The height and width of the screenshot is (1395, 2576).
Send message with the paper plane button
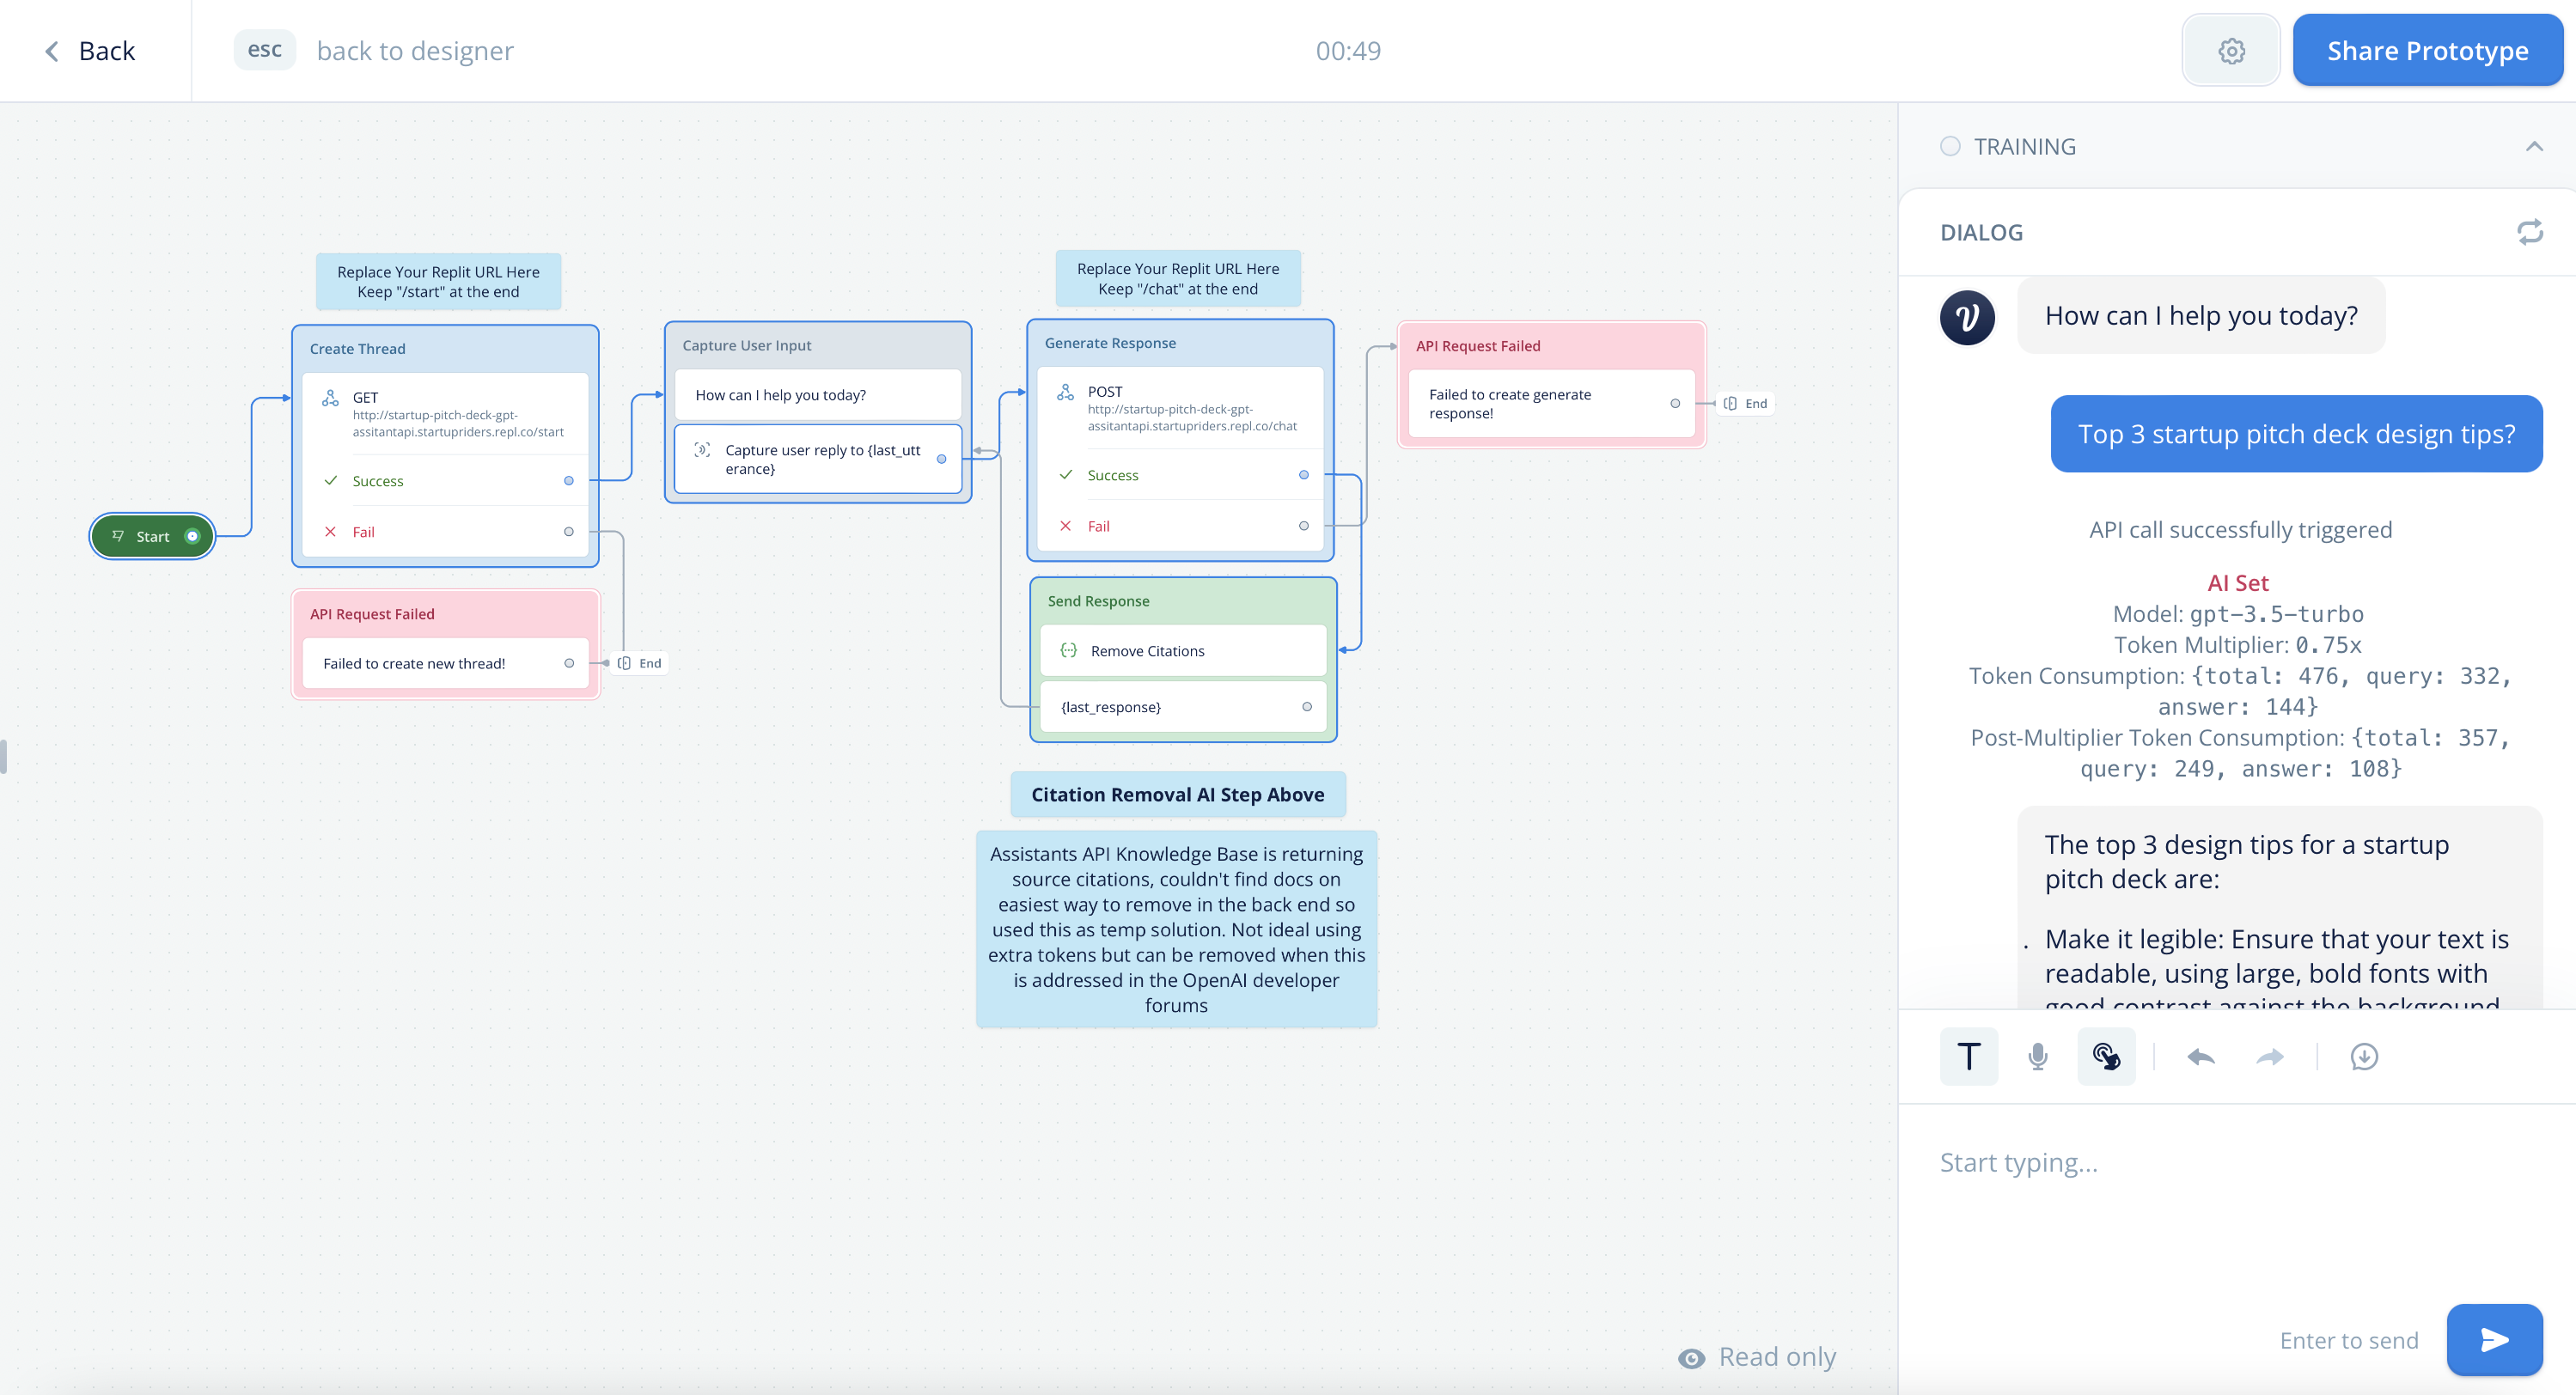point(2494,1339)
